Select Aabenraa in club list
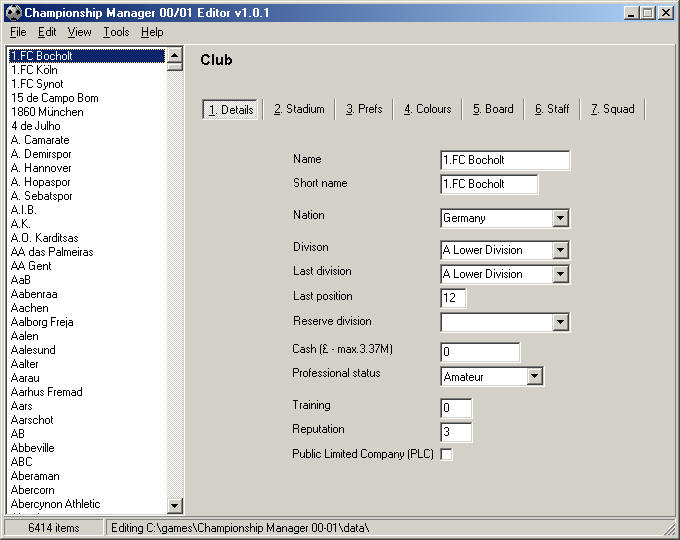This screenshot has width=680, height=540. (x=87, y=294)
